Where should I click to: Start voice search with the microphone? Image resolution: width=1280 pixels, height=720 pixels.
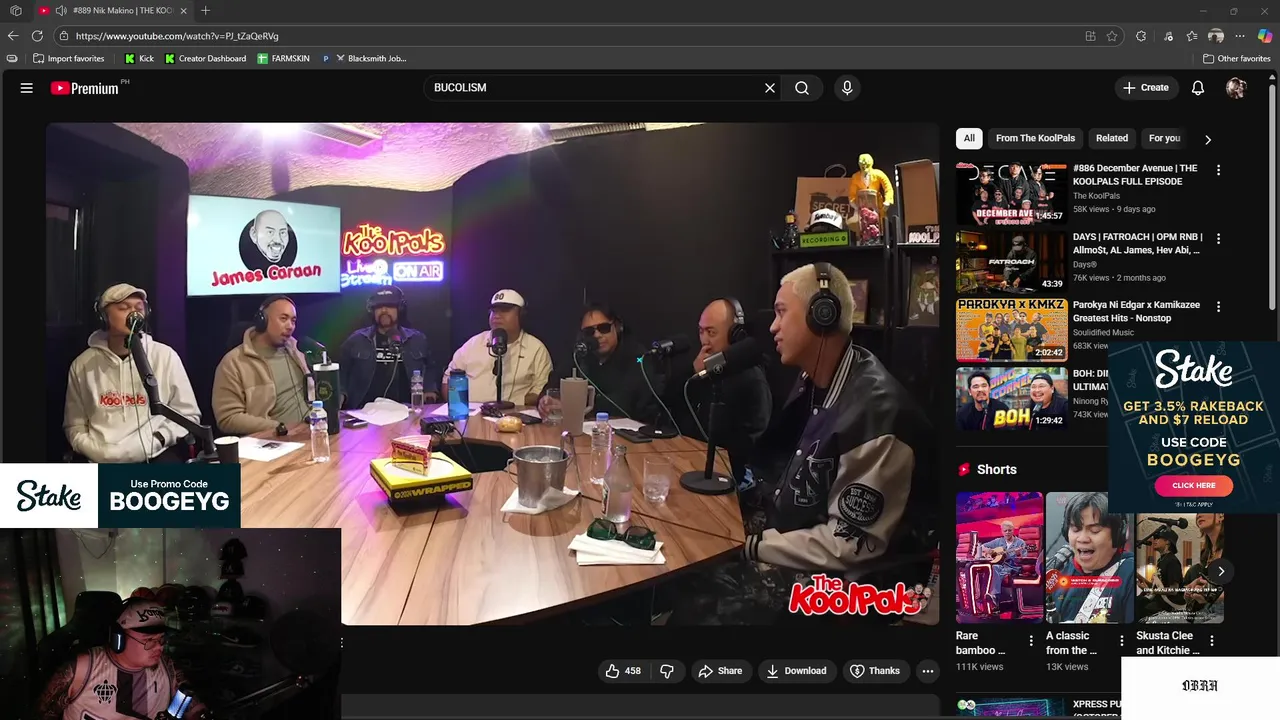pyautogui.click(x=847, y=88)
